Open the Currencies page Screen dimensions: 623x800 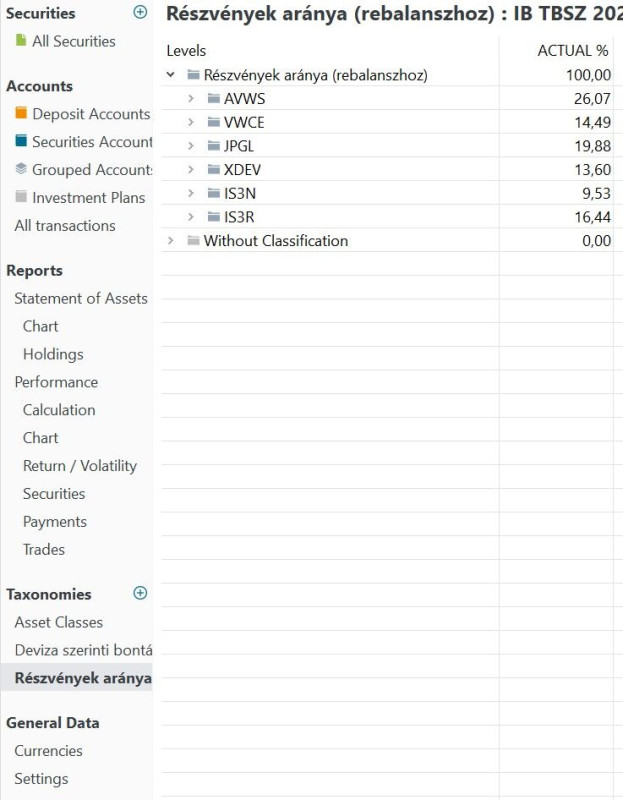coord(48,751)
